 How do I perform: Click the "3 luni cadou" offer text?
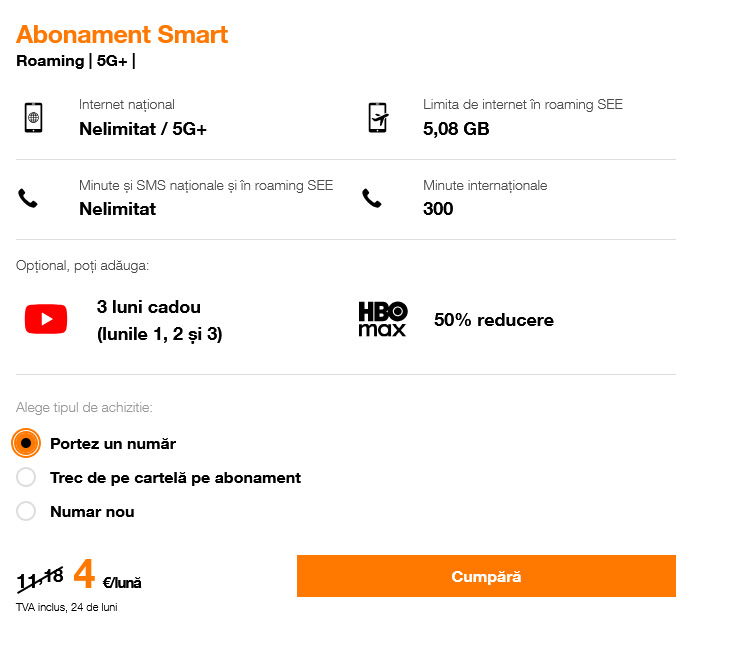[149, 307]
